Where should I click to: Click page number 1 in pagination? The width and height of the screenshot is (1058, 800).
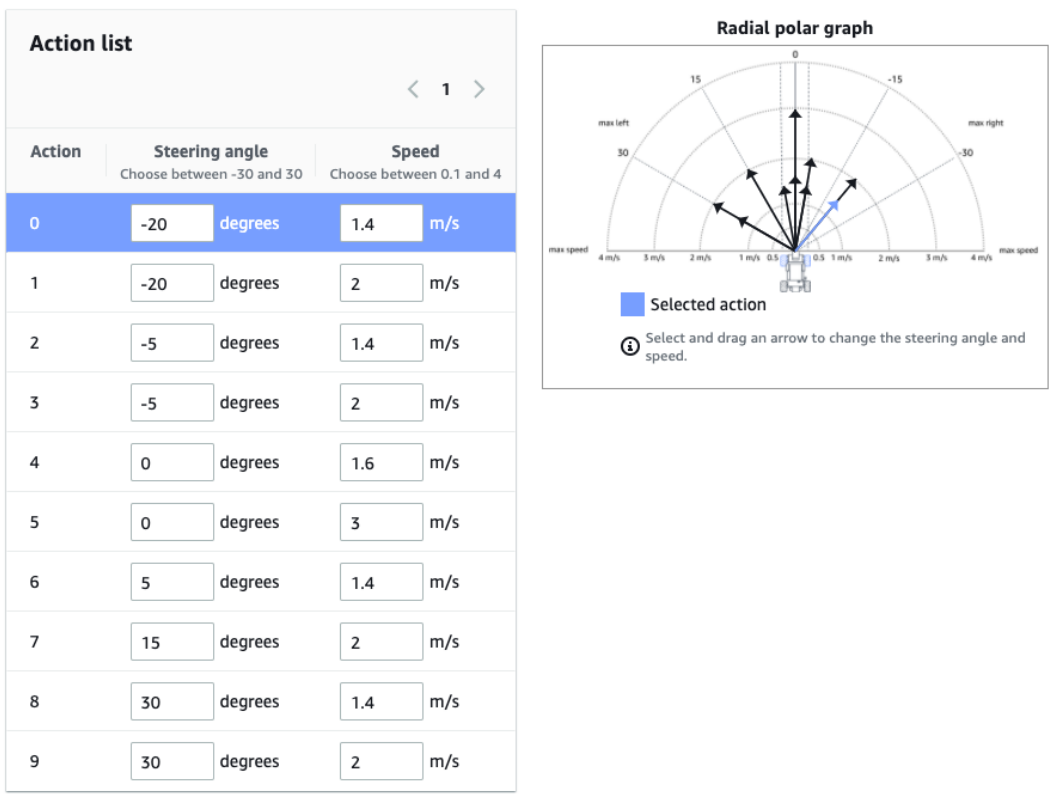point(446,89)
